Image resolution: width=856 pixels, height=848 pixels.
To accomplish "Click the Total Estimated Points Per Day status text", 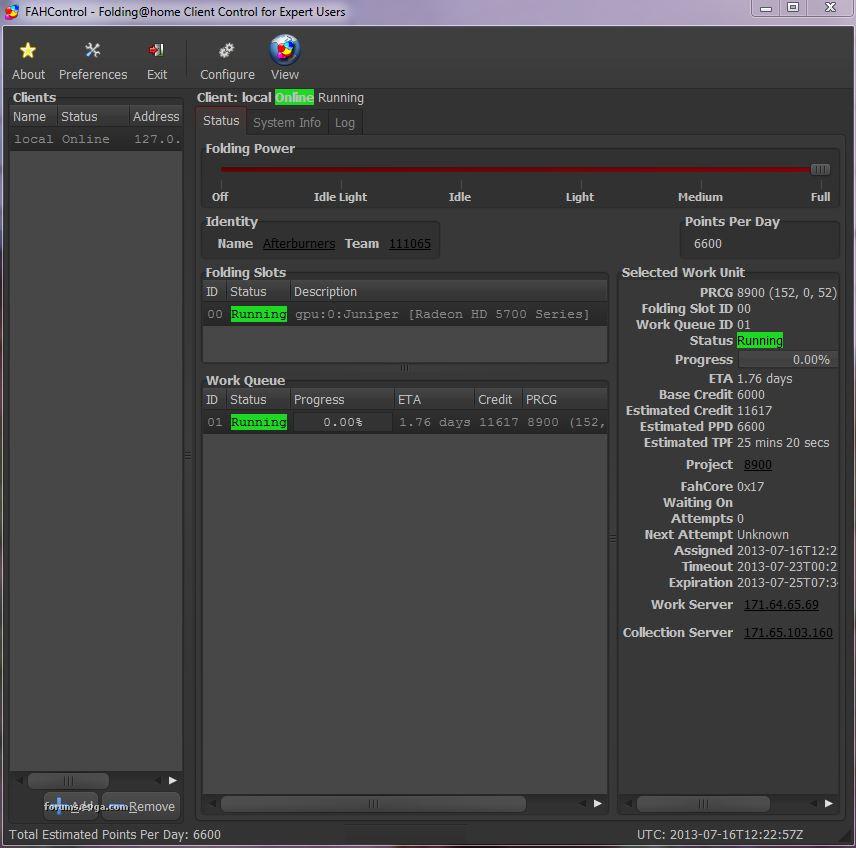I will tap(115, 834).
